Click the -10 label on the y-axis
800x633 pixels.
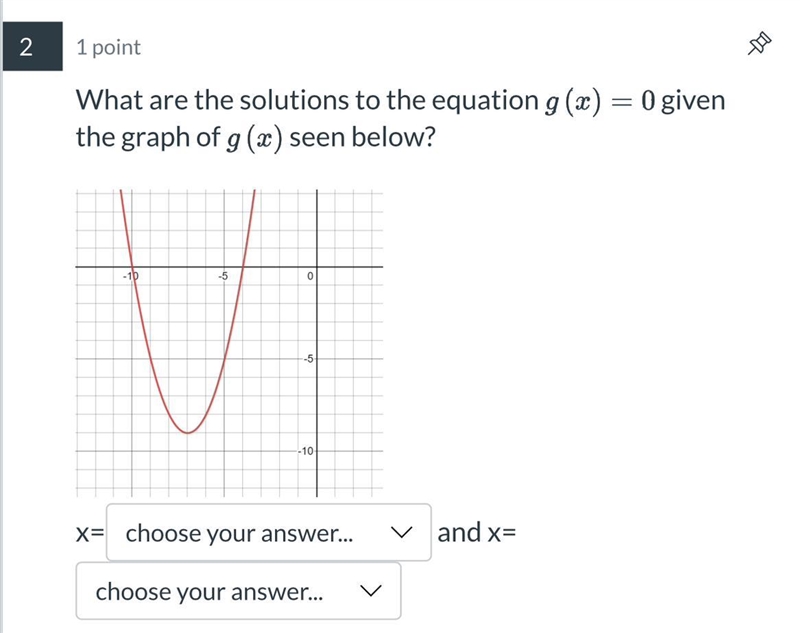coord(306,451)
